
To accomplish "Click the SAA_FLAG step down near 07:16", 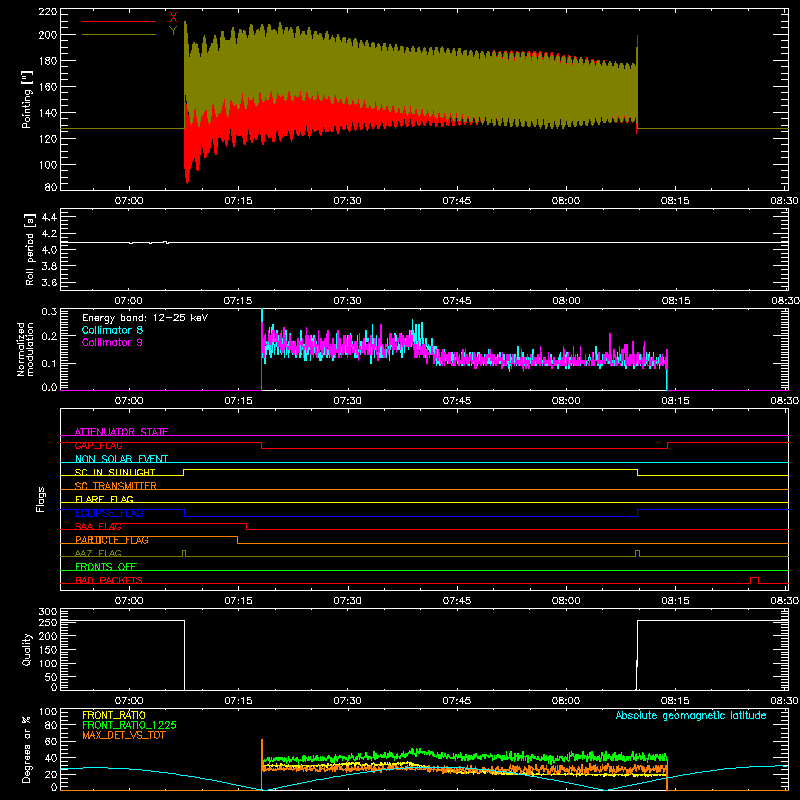I will point(246,527).
